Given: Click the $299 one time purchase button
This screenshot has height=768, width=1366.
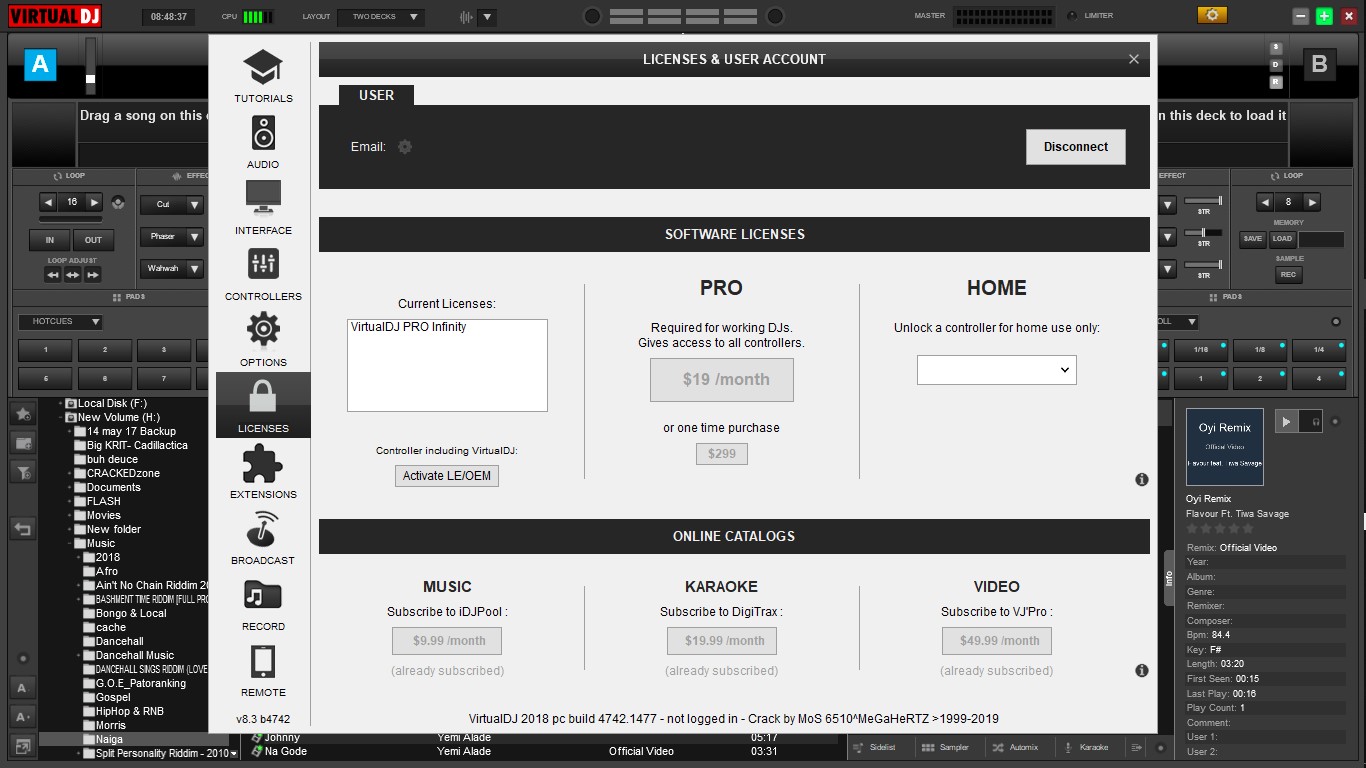Looking at the screenshot, I should 721,454.
